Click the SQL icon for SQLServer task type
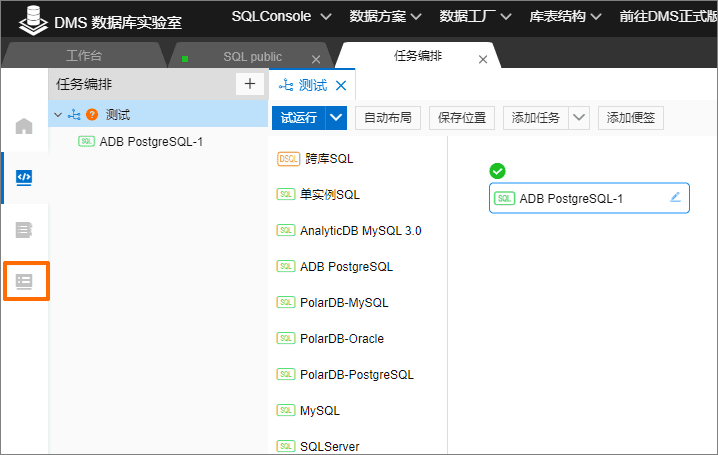Screen dimensions: 718x455 coord(286,446)
